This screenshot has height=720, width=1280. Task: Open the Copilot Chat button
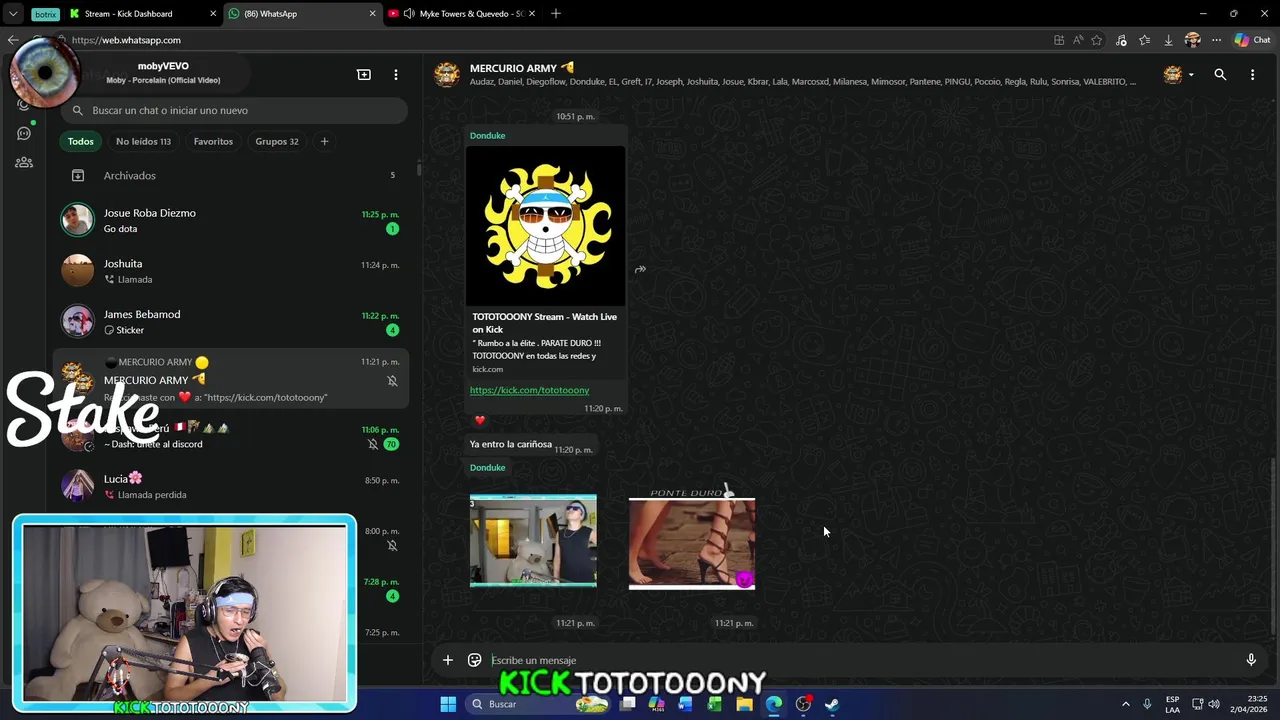coord(1252,40)
